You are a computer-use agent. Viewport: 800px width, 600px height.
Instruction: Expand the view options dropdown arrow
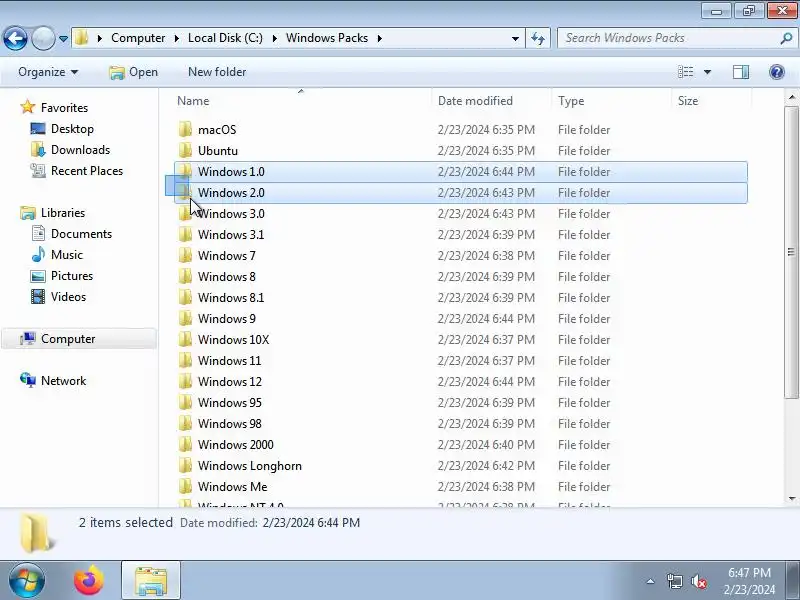point(707,72)
